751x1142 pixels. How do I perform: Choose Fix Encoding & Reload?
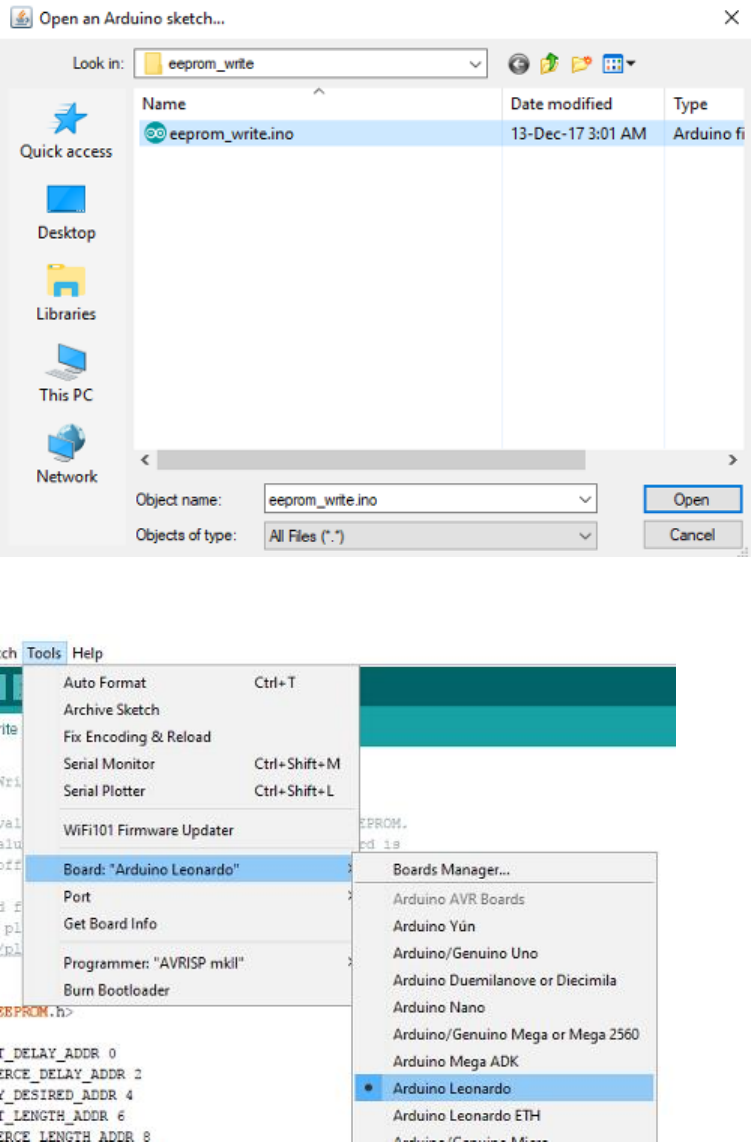coord(189,737)
